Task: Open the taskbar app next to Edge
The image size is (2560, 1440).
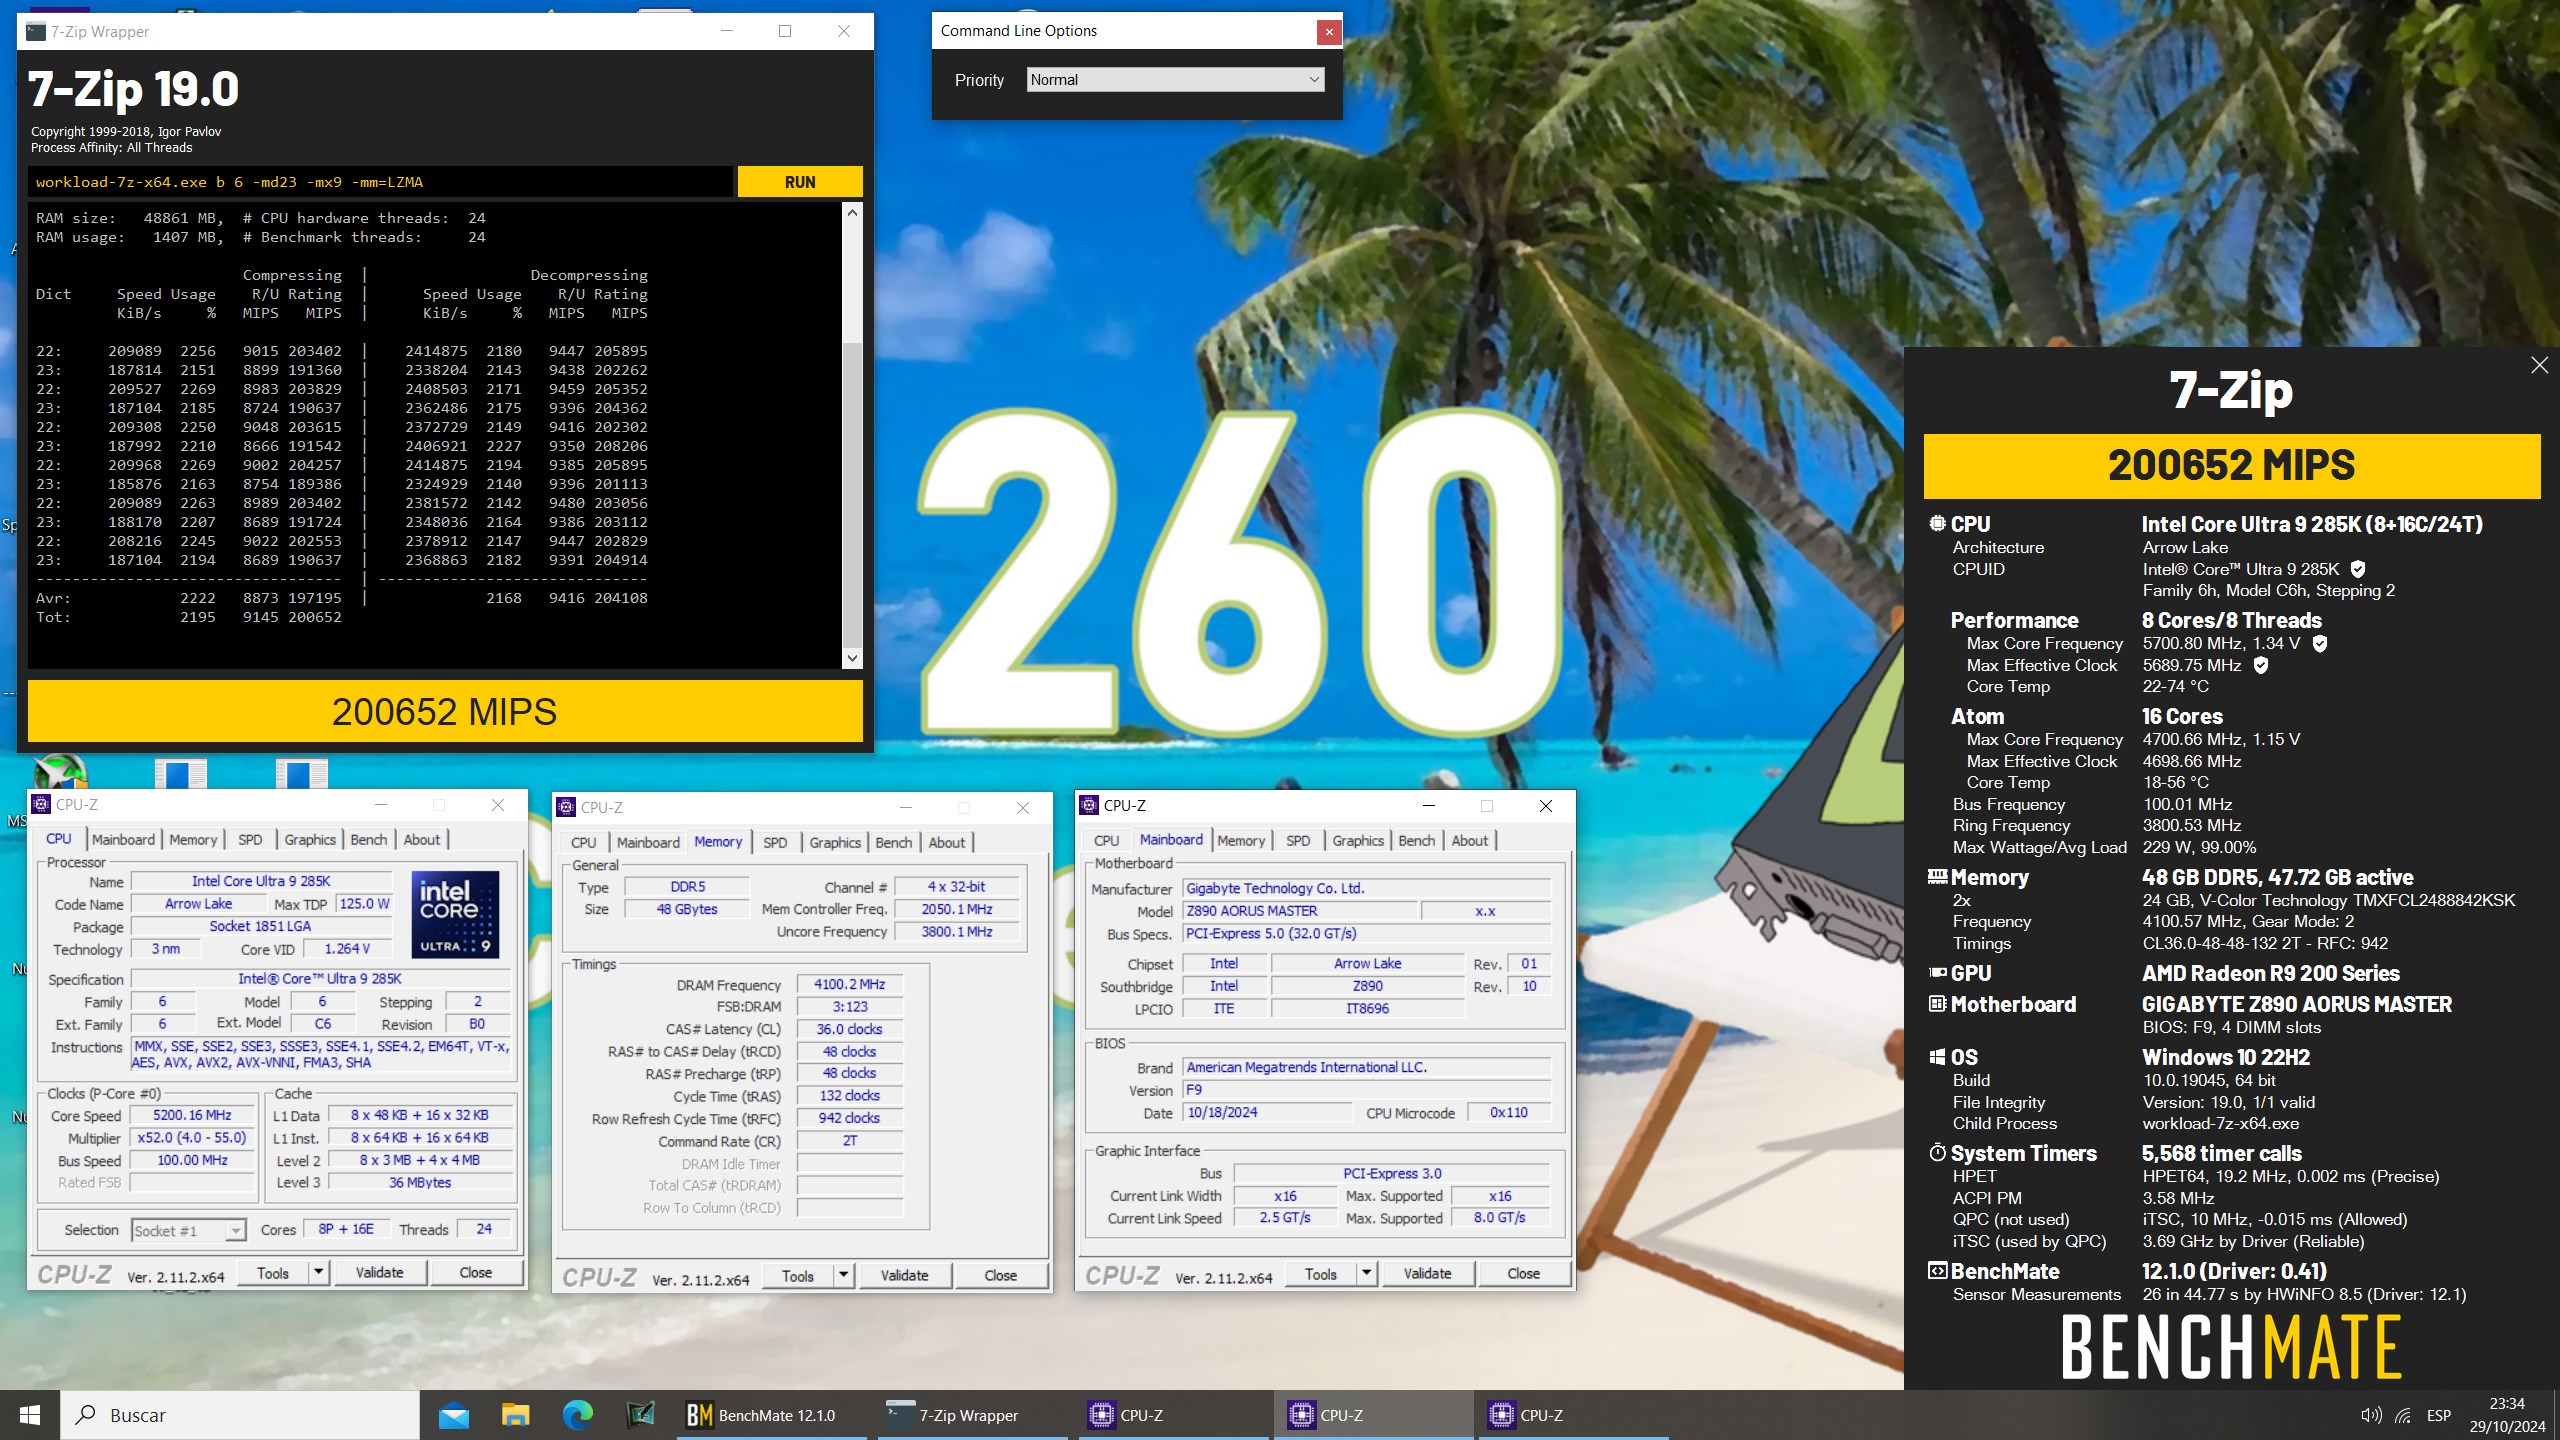Action: [640, 1415]
